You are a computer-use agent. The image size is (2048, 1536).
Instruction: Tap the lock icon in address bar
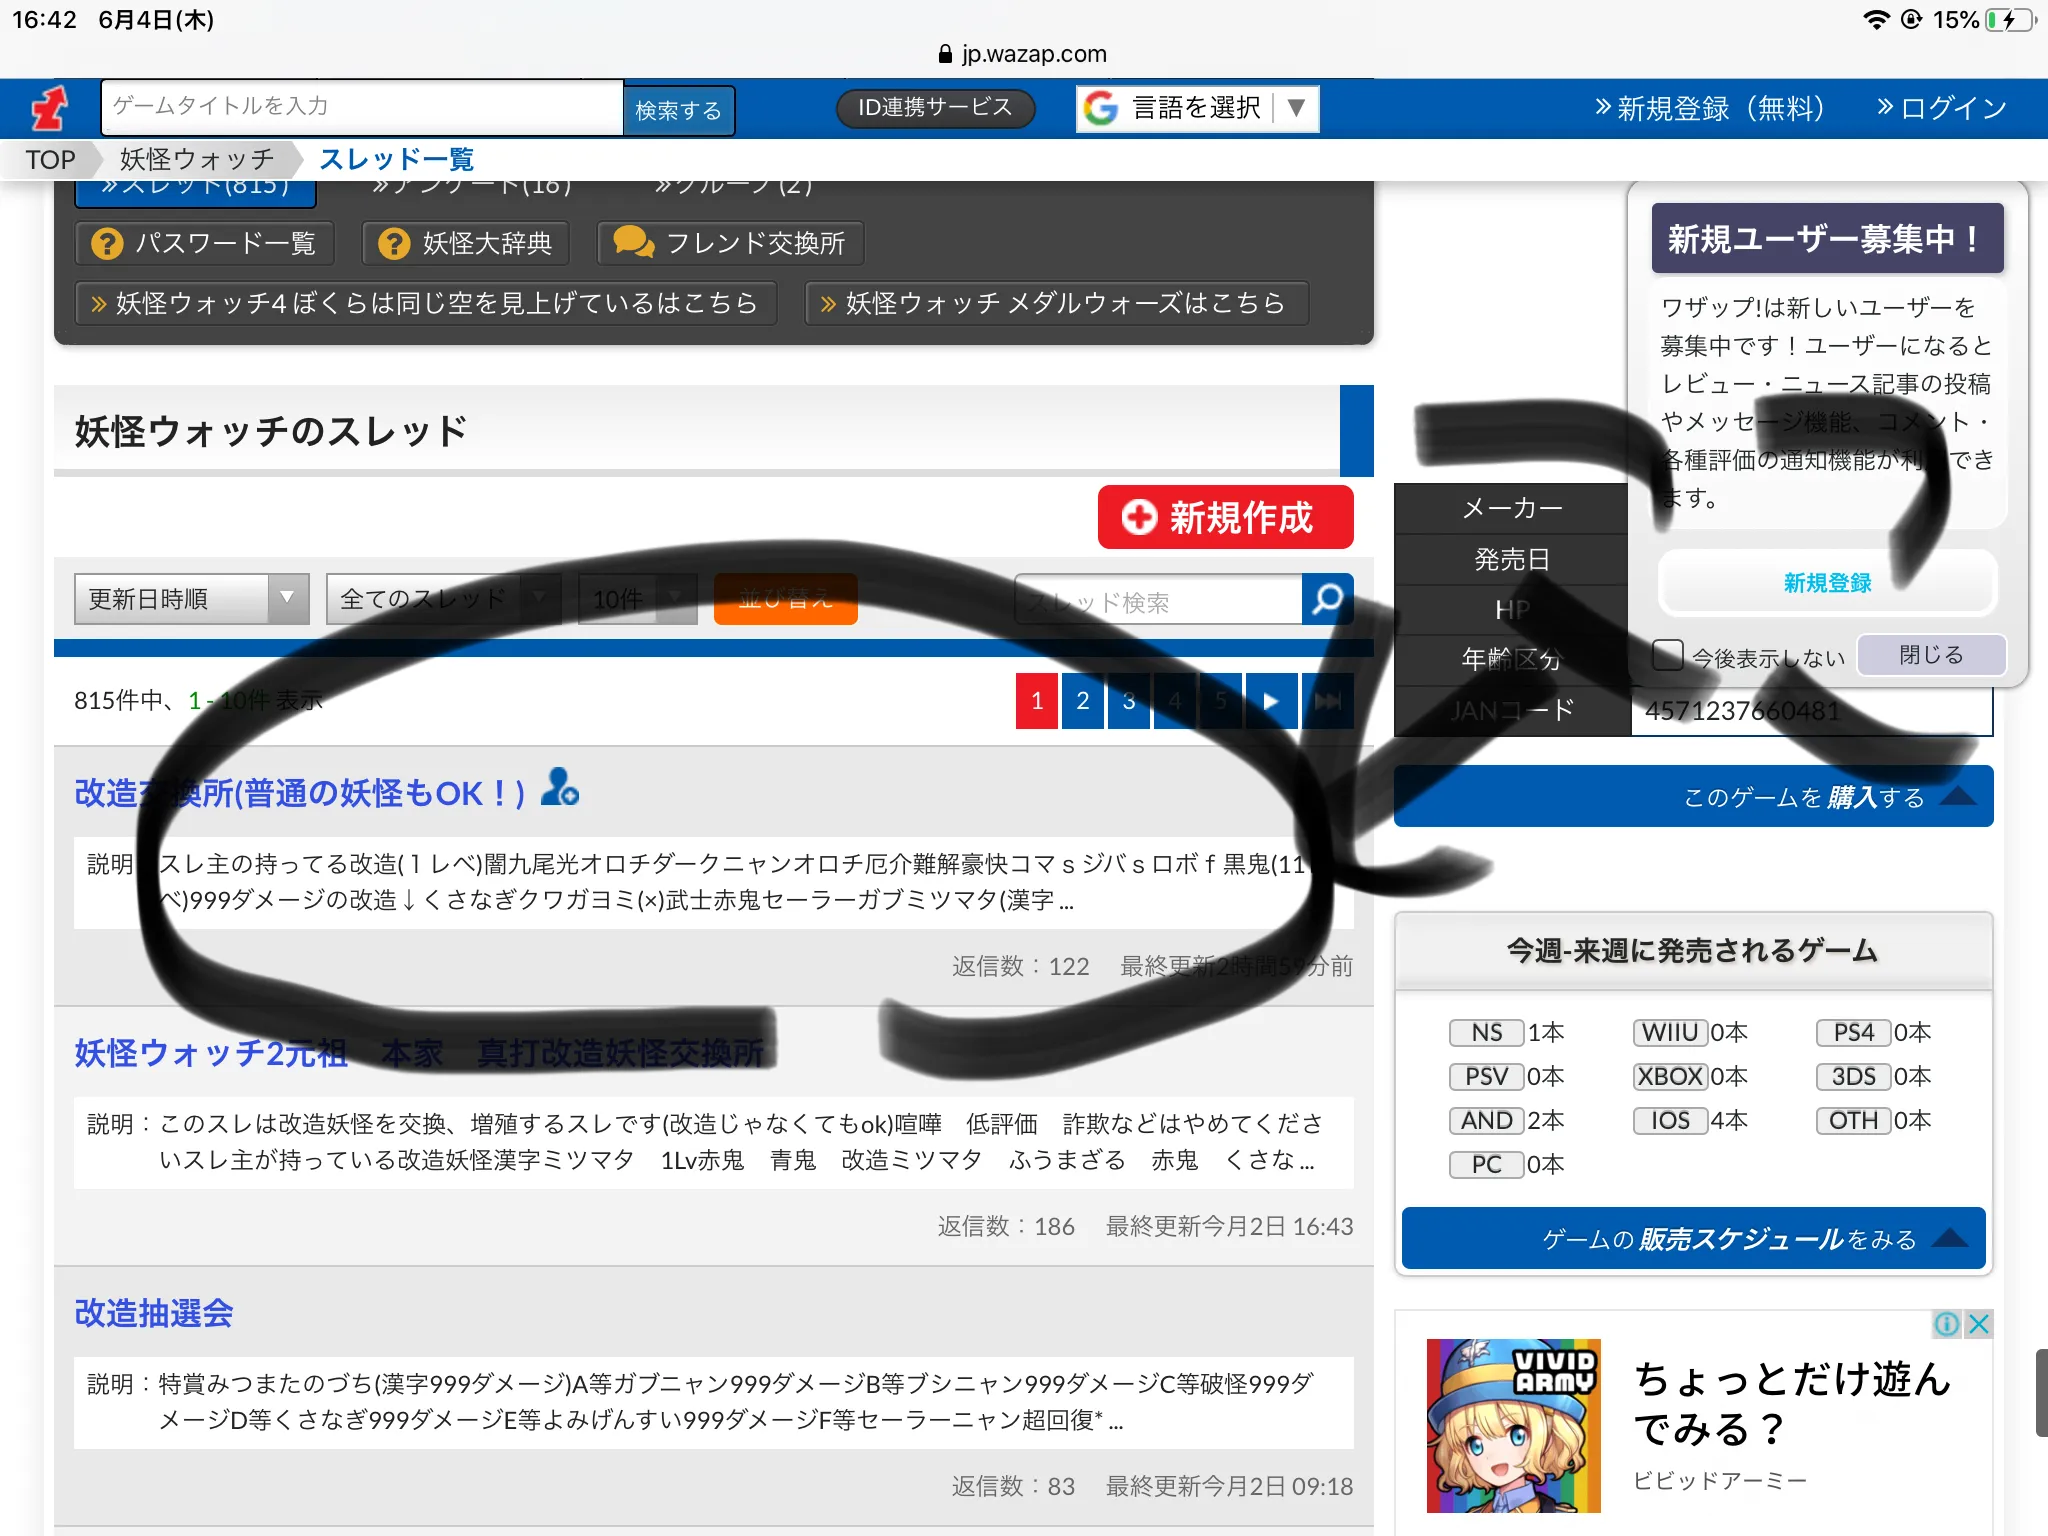pyautogui.click(x=945, y=54)
